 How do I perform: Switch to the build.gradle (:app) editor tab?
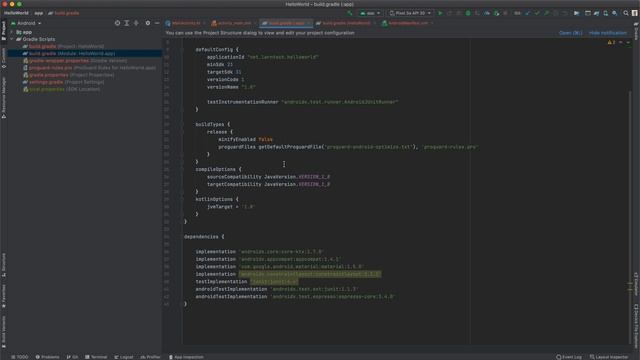(286, 23)
